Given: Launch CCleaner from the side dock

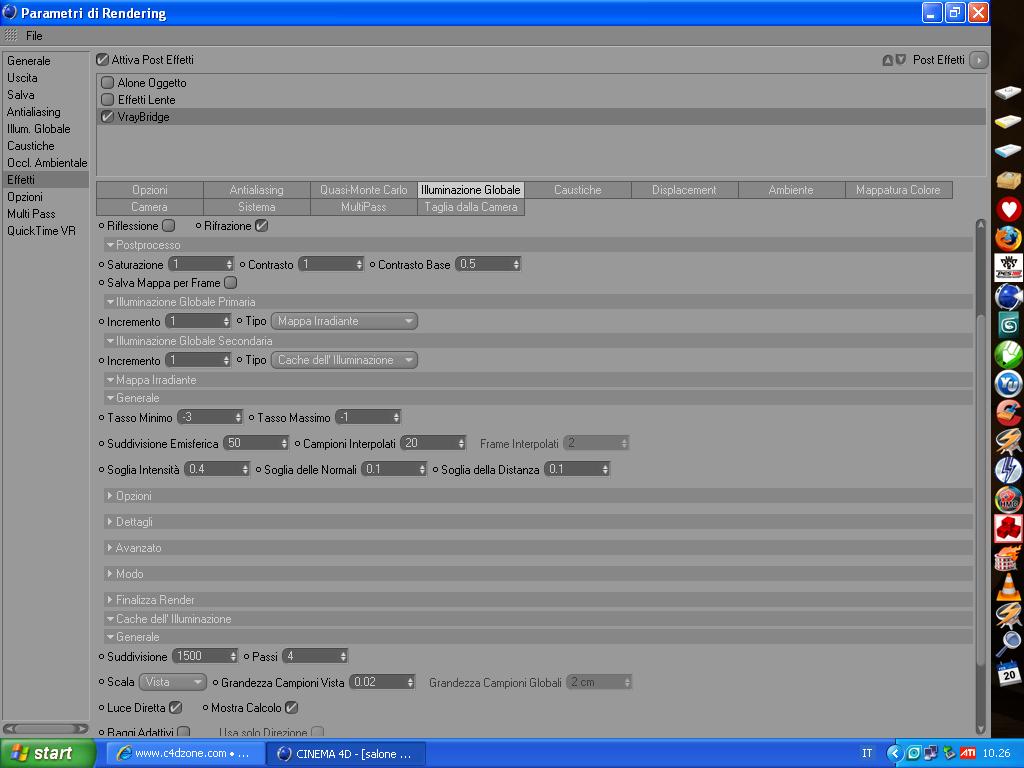Looking at the screenshot, I should pos(1008,412).
